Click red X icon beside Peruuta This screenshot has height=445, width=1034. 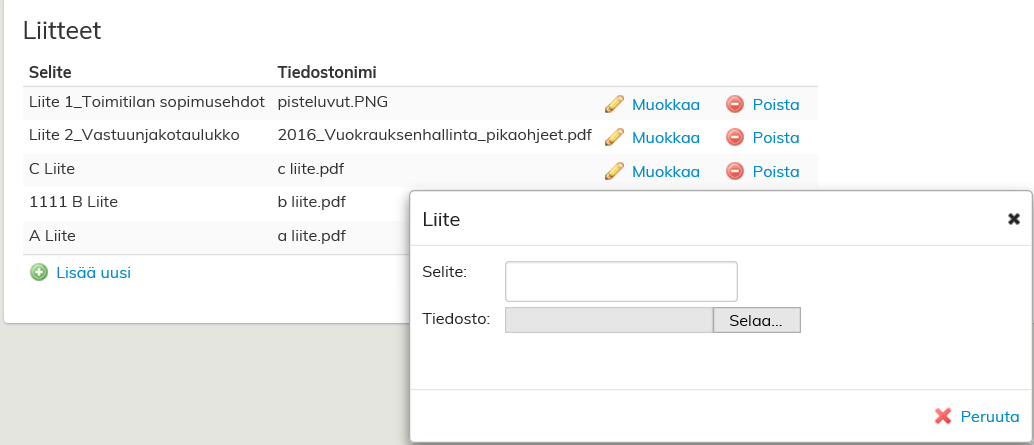coord(942,416)
